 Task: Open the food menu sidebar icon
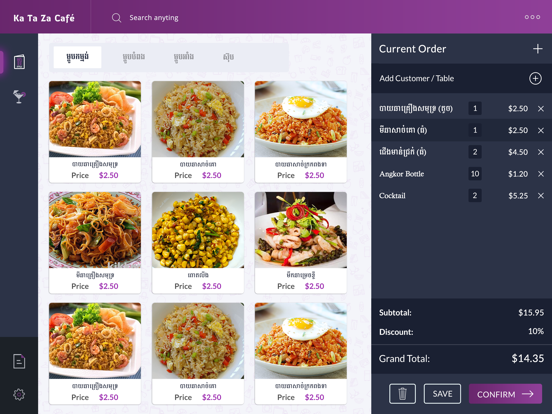pyautogui.click(x=19, y=62)
